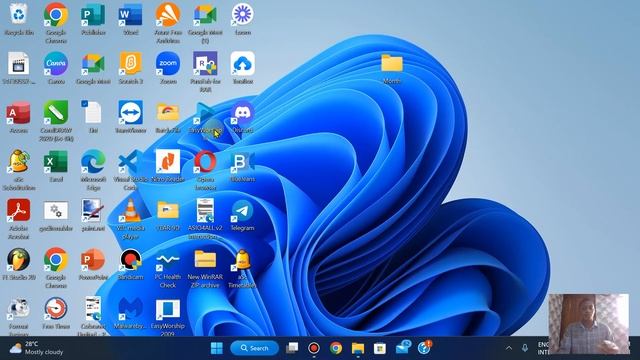Viewport: 640px width, 360px height.
Task: Open the ASIO4ALL v2 instruction shortcut
Action: 205,219
